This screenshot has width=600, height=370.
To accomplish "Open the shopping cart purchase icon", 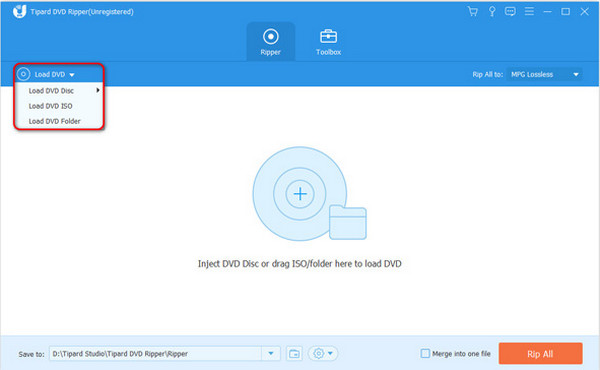I will click(473, 11).
